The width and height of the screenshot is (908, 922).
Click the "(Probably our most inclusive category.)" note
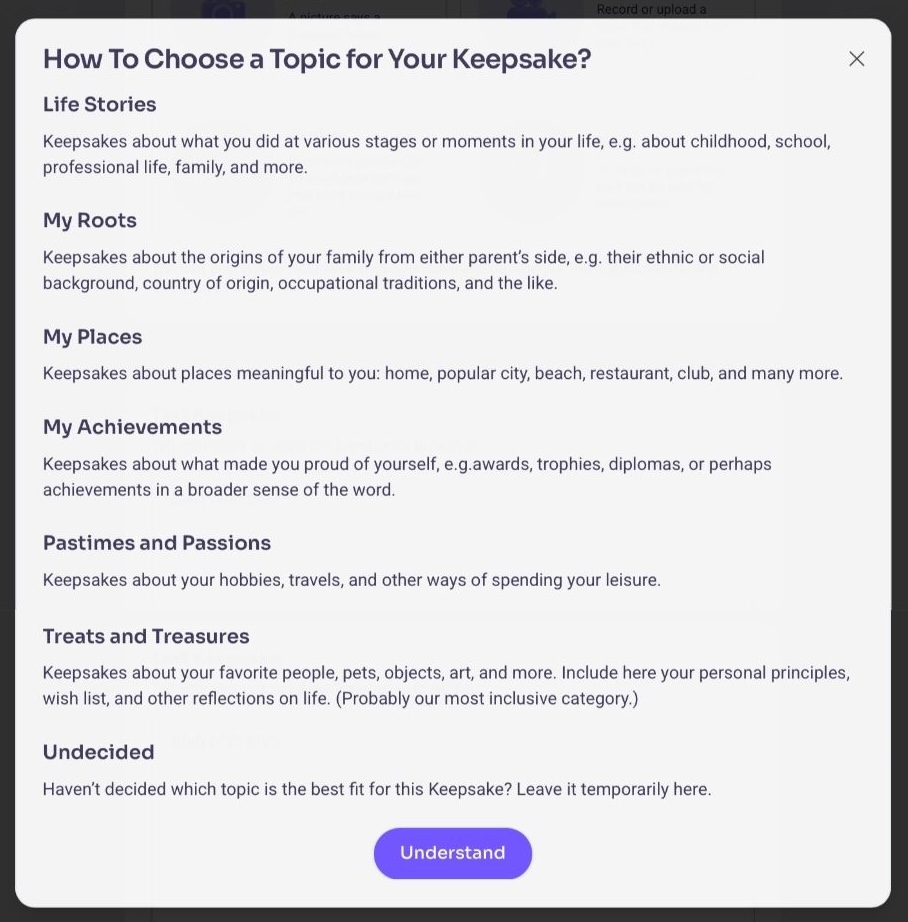tap(487, 698)
